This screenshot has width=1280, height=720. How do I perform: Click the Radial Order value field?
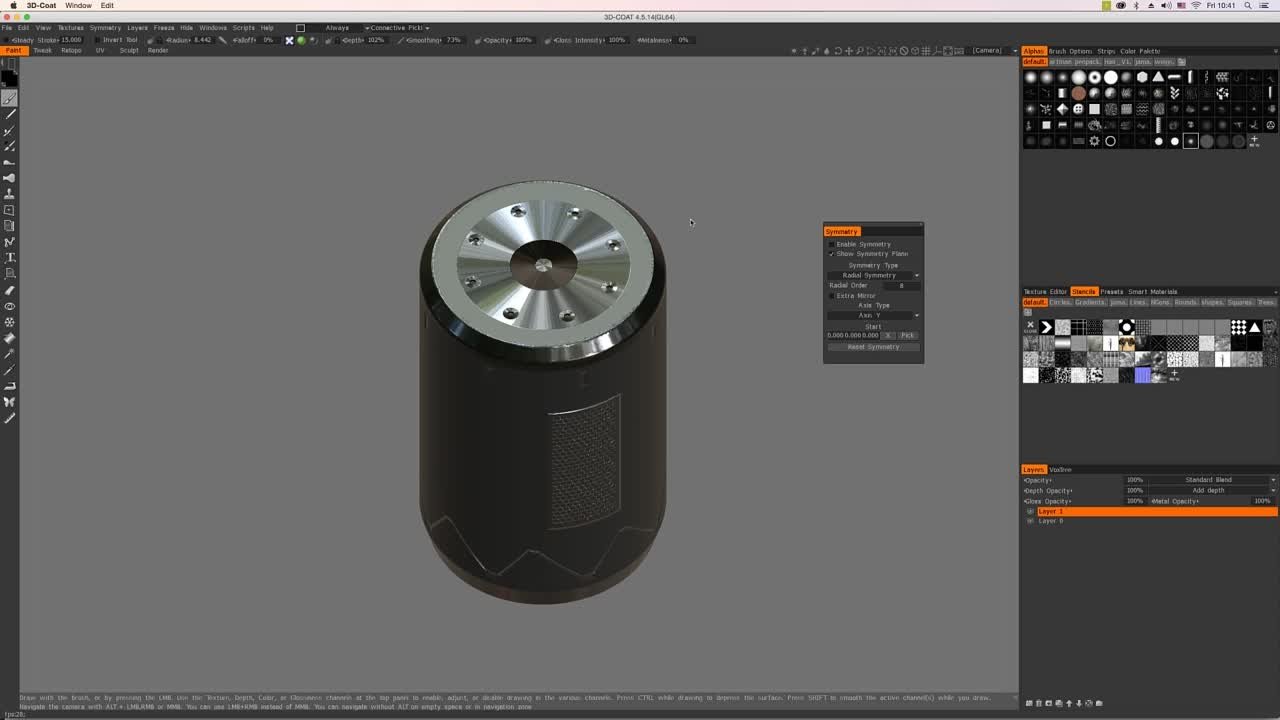[x=900, y=286]
